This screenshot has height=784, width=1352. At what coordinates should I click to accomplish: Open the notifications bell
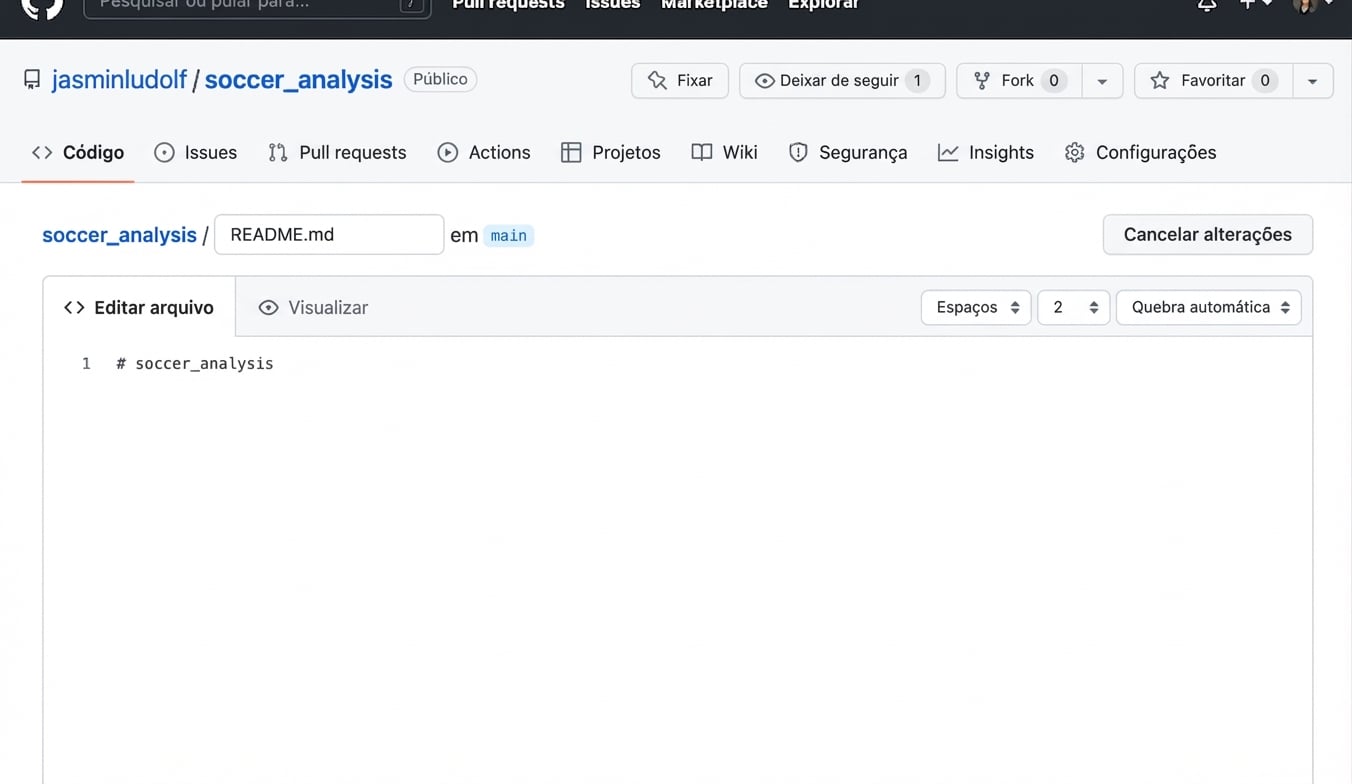pyautogui.click(x=1207, y=5)
